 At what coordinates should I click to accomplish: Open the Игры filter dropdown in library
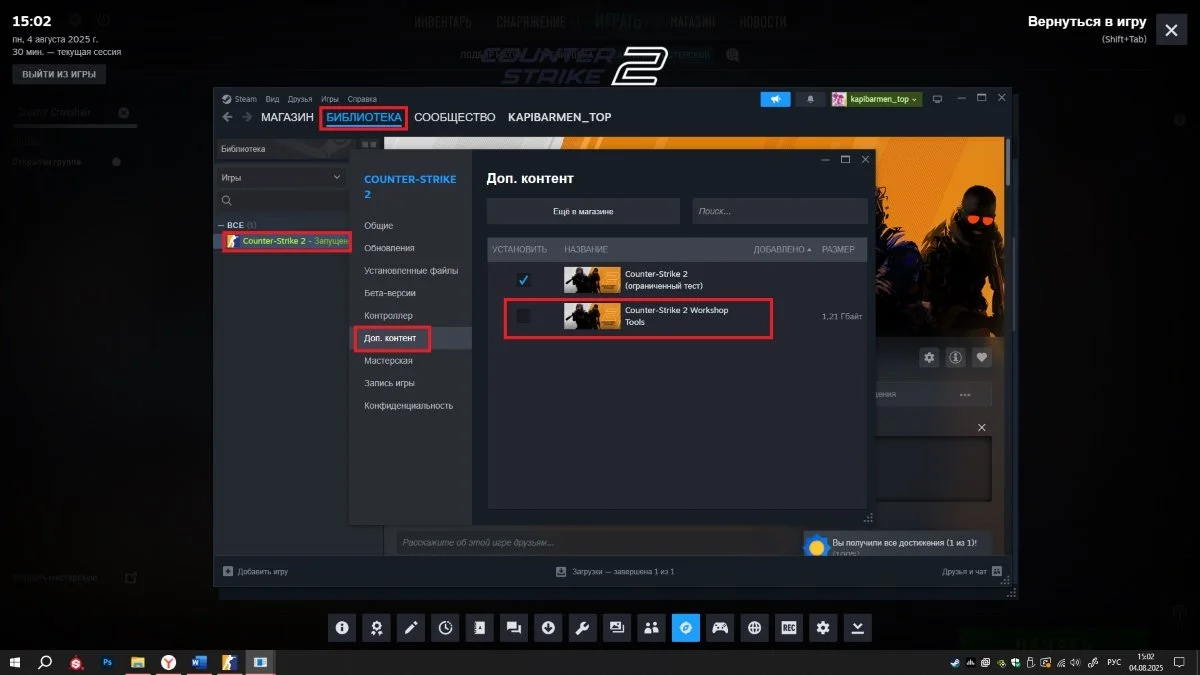point(280,177)
